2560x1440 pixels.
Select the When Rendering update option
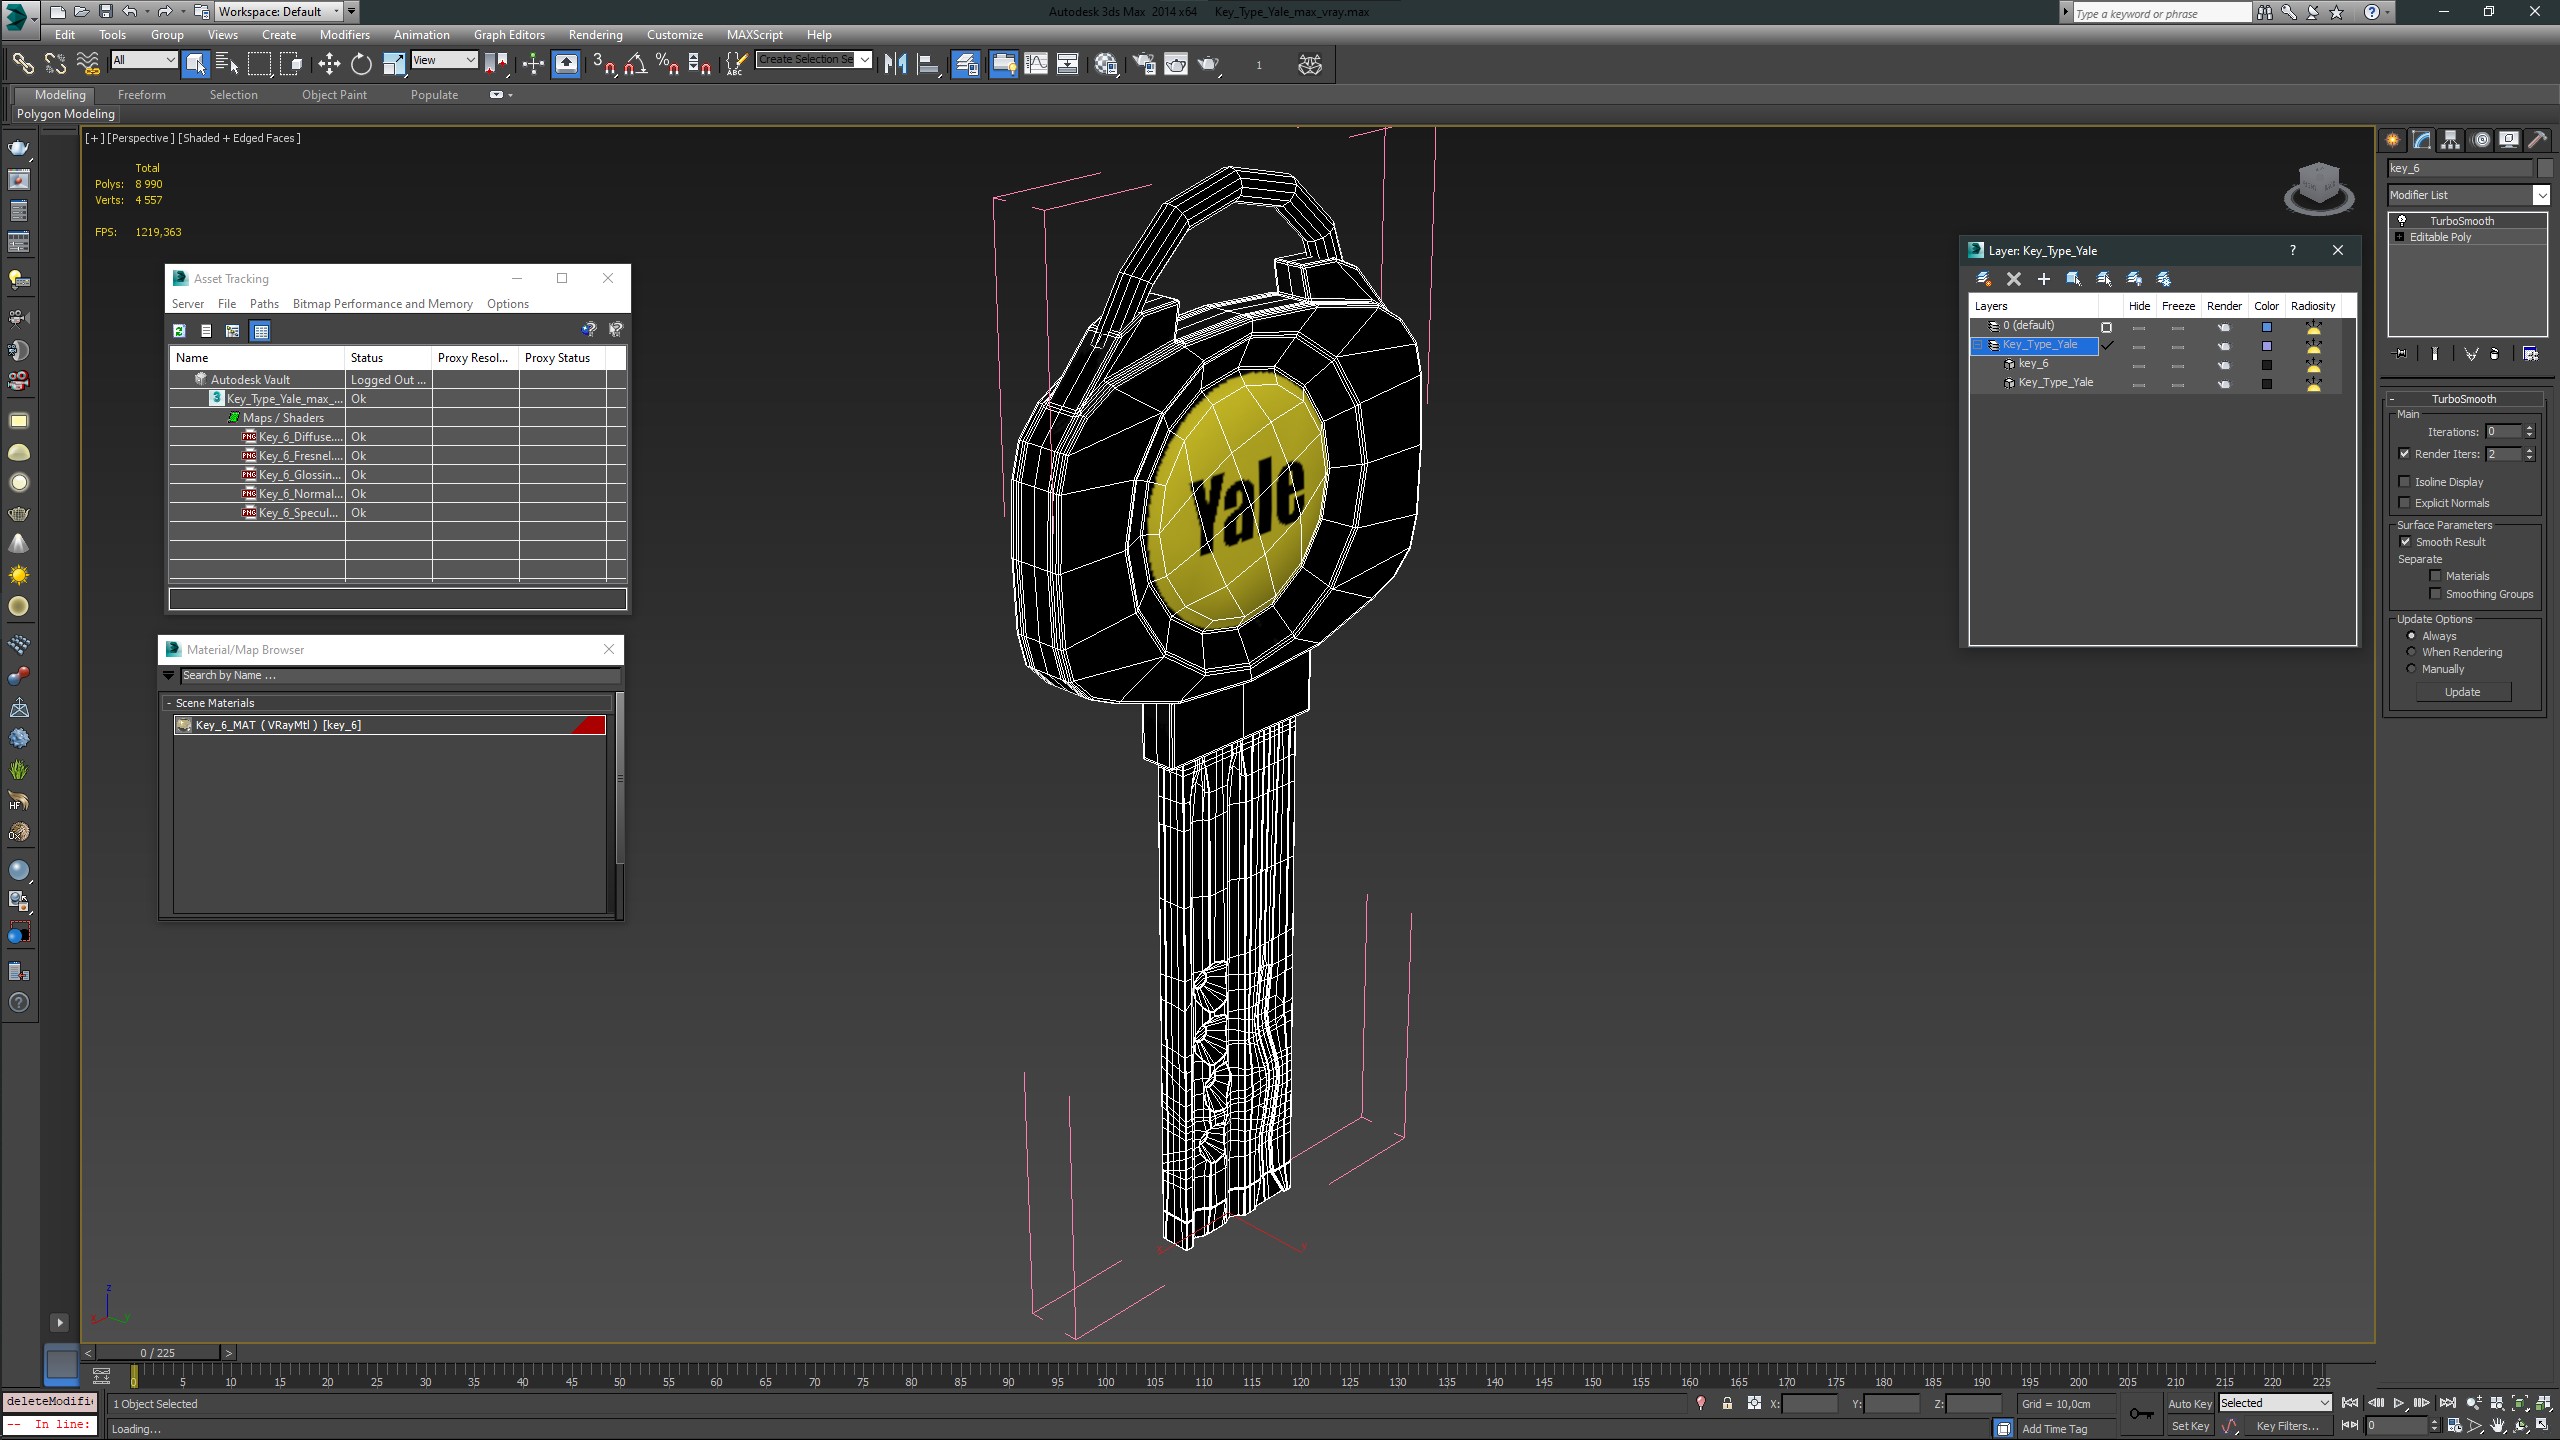click(x=2411, y=652)
